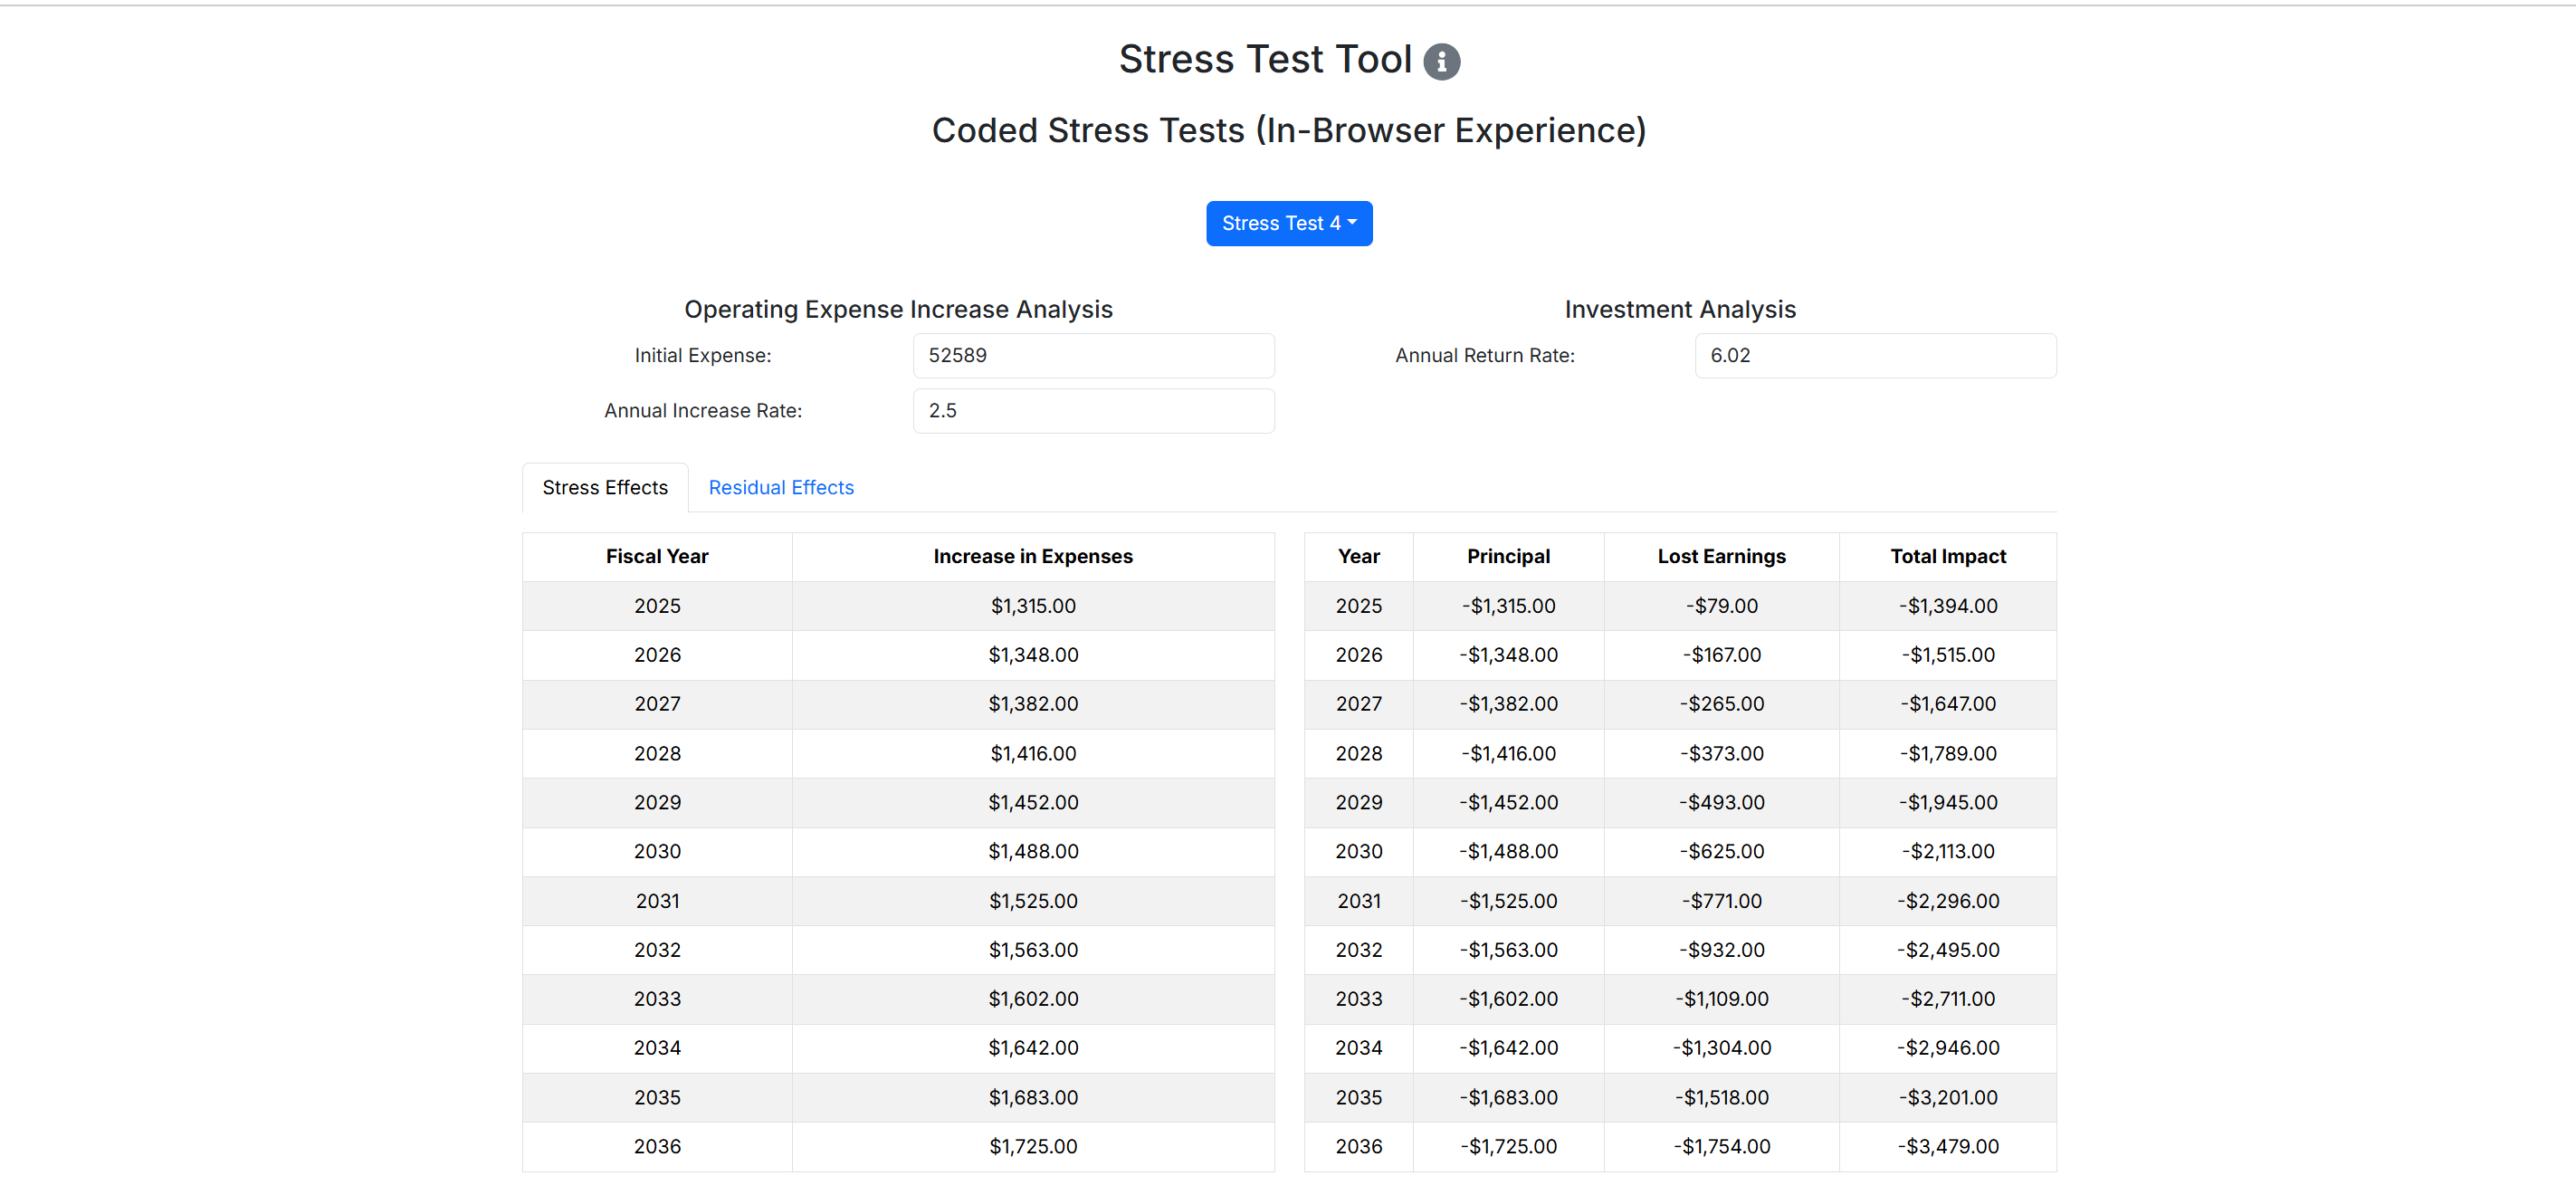
Task: Click the -$1,647.00 total impact value
Action: (x=1948, y=704)
